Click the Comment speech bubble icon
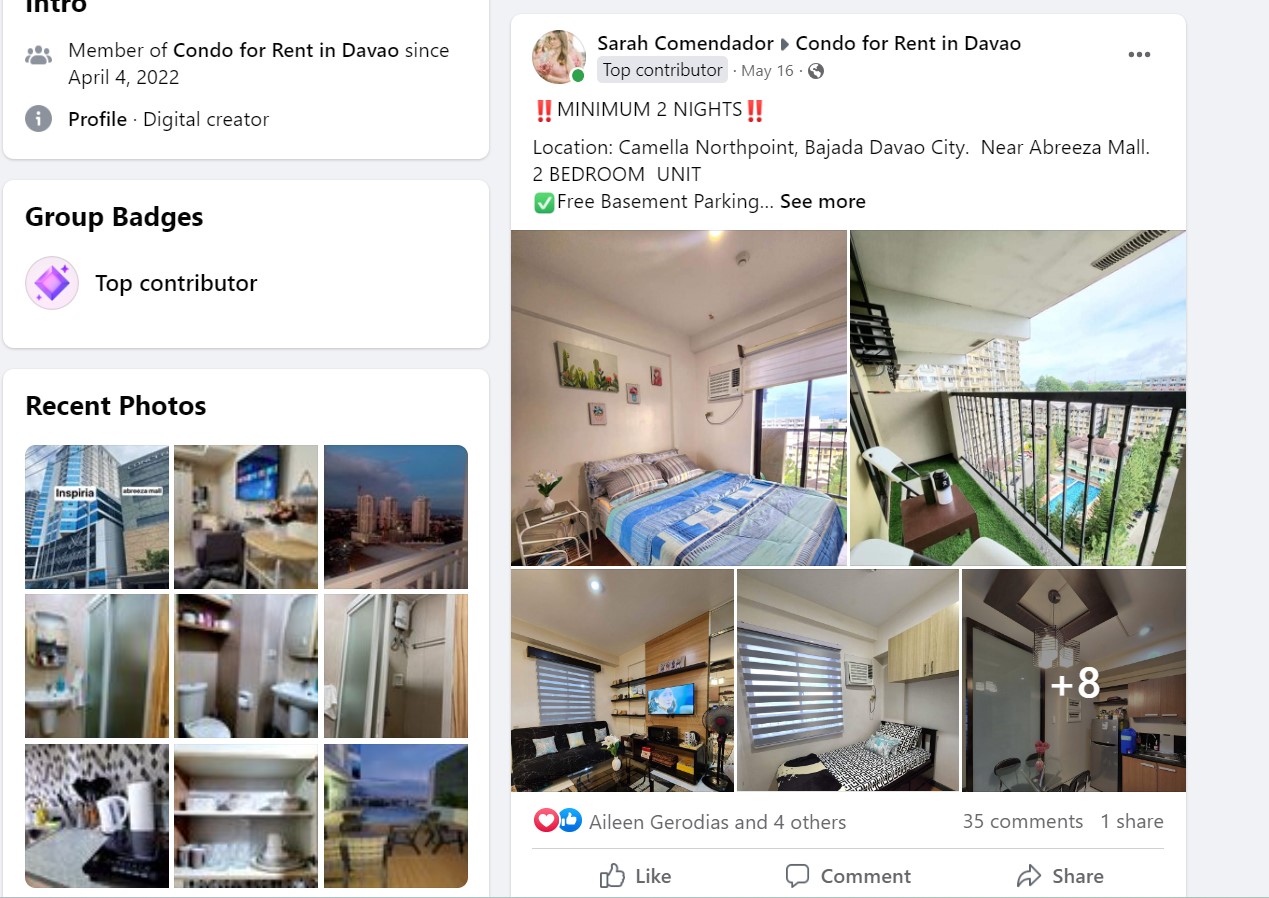The image size is (1269, 898). [797, 876]
